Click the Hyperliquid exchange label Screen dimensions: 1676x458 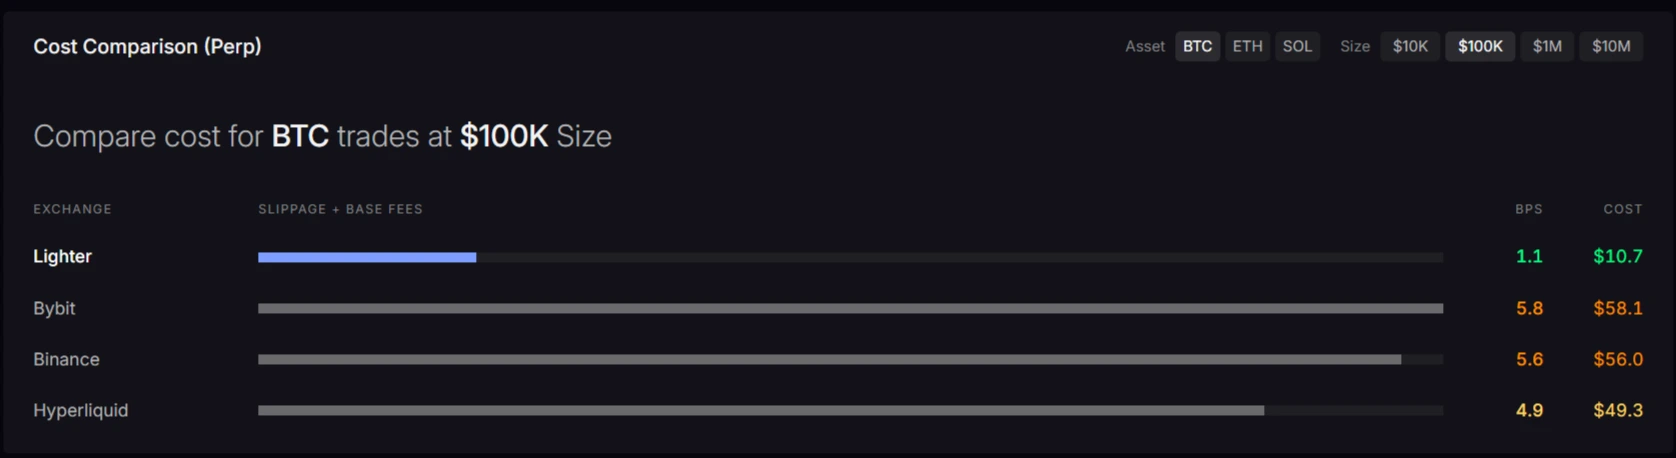click(x=80, y=410)
